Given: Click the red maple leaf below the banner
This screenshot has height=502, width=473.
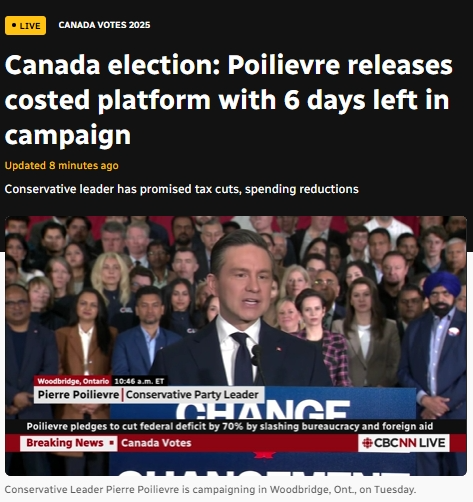Looking at the screenshot, I should [x=264, y=455].
